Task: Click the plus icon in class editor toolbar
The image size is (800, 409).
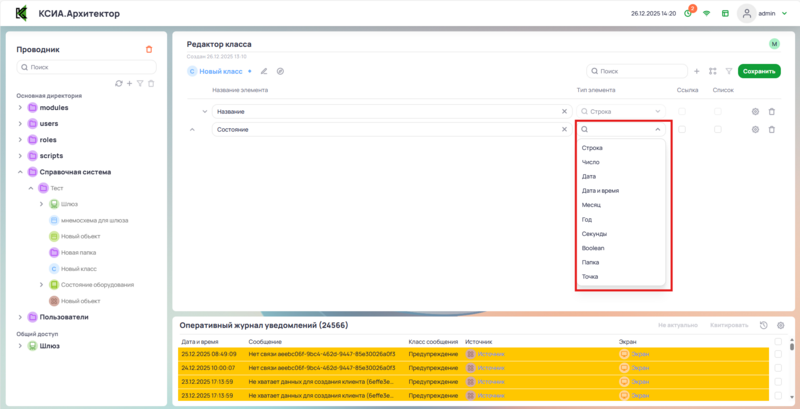Action: tap(697, 71)
